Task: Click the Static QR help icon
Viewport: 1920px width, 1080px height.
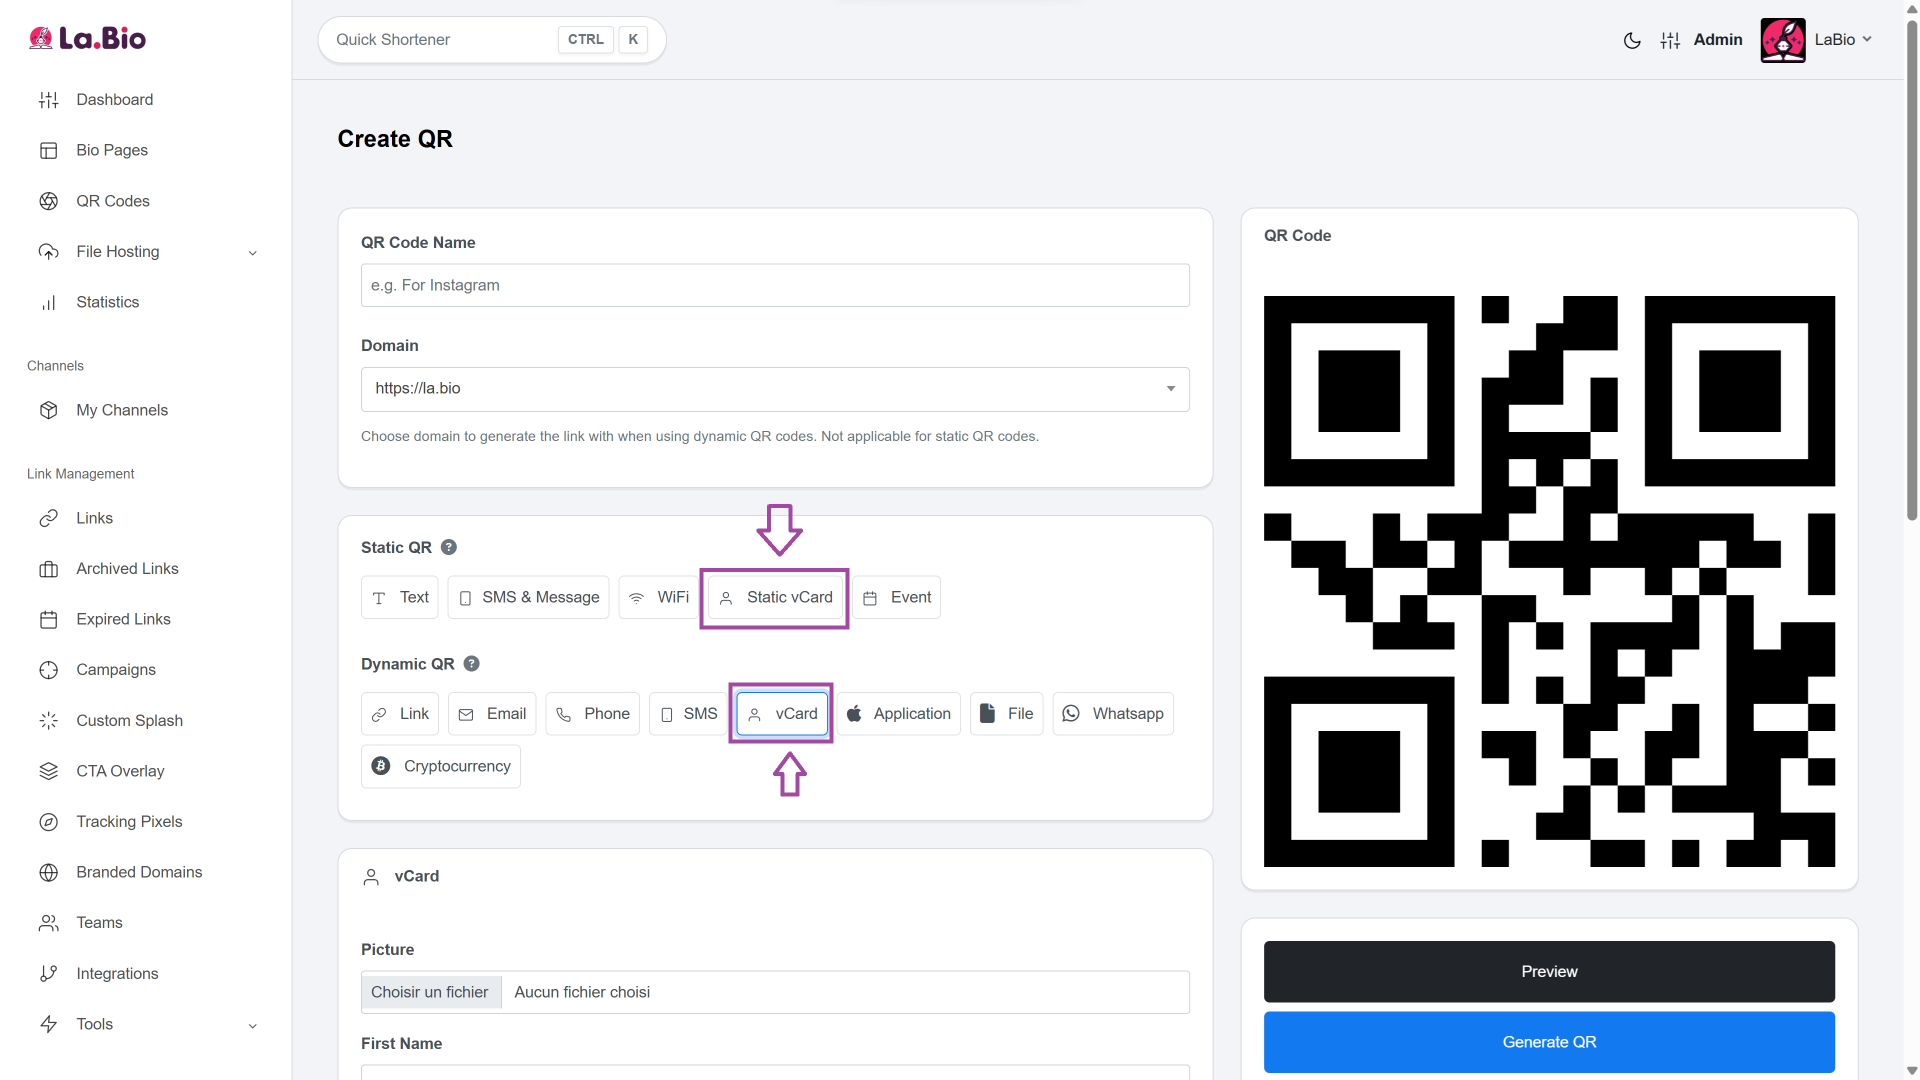Action: pos(449,547)
